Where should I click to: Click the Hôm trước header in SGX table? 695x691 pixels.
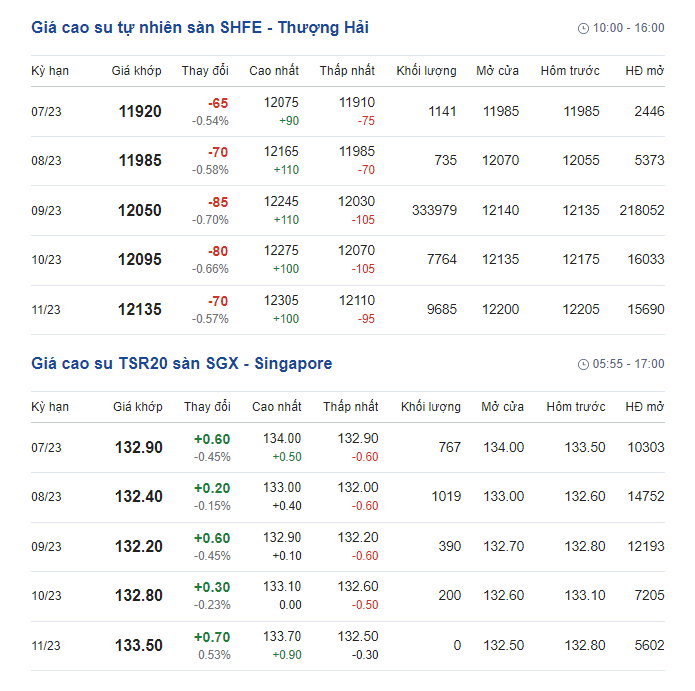575,407
